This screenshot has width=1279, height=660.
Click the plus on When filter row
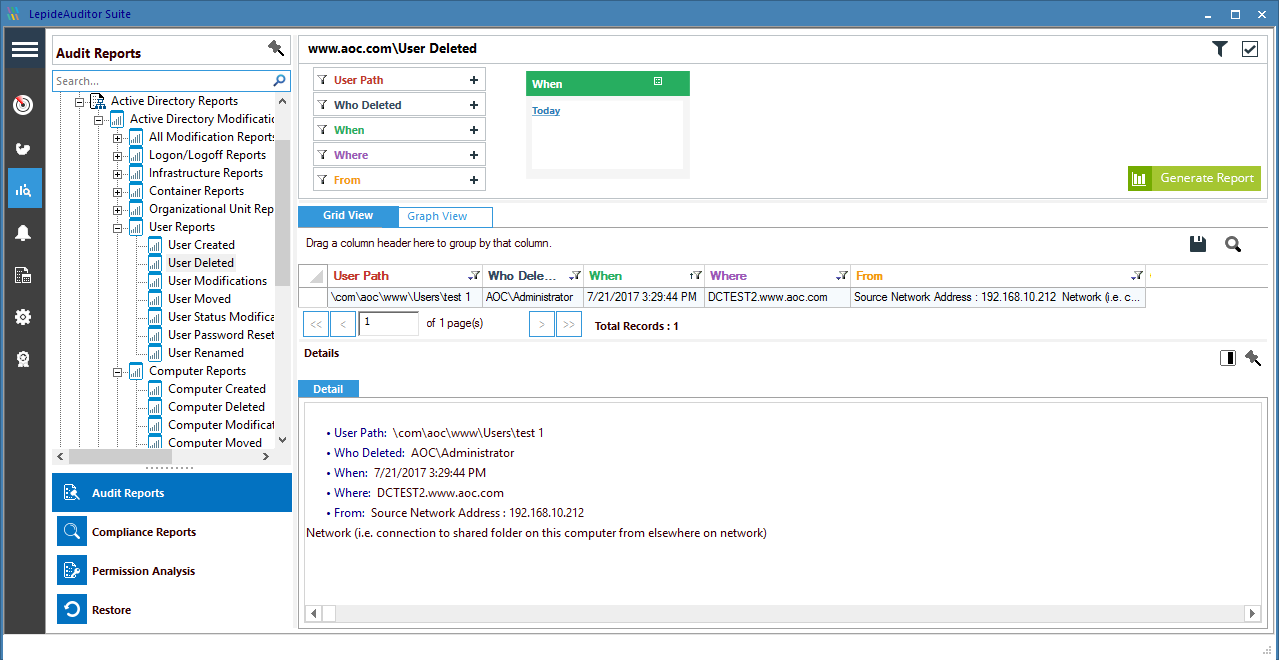click(x=473, y=130)
